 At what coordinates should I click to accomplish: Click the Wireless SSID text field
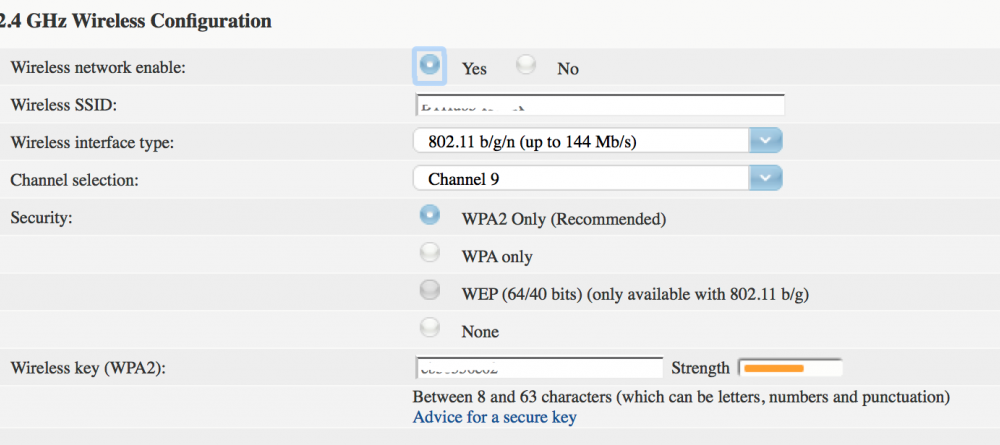[600, 105]
